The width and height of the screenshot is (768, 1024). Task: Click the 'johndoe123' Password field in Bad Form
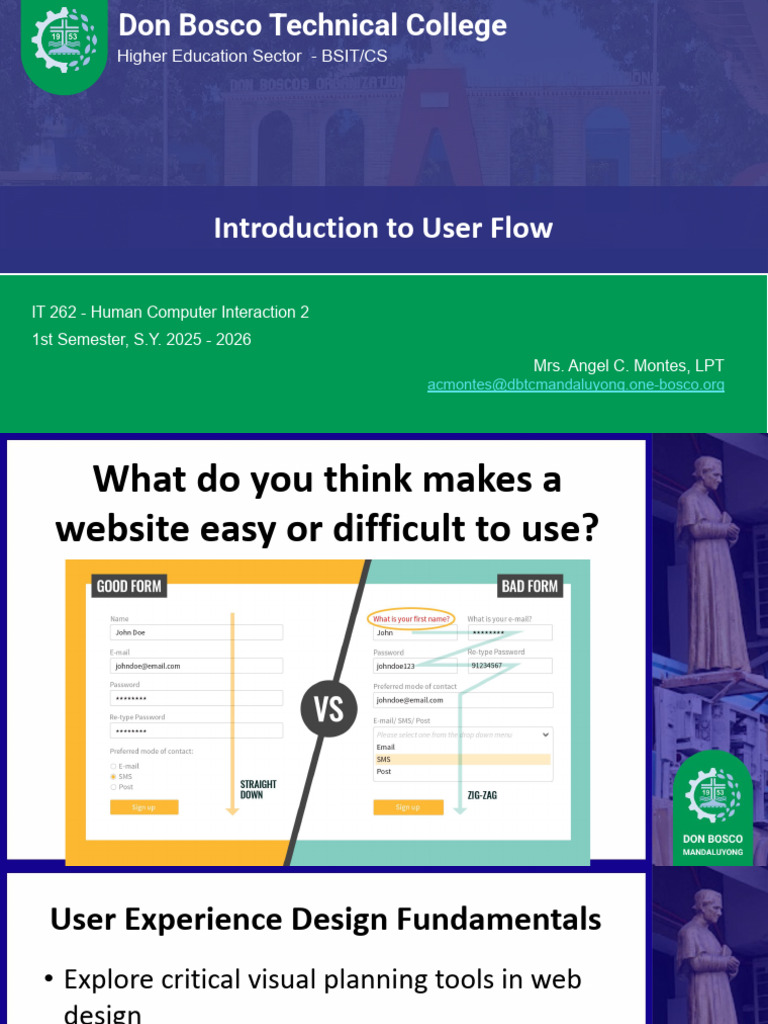coord(415,666)
